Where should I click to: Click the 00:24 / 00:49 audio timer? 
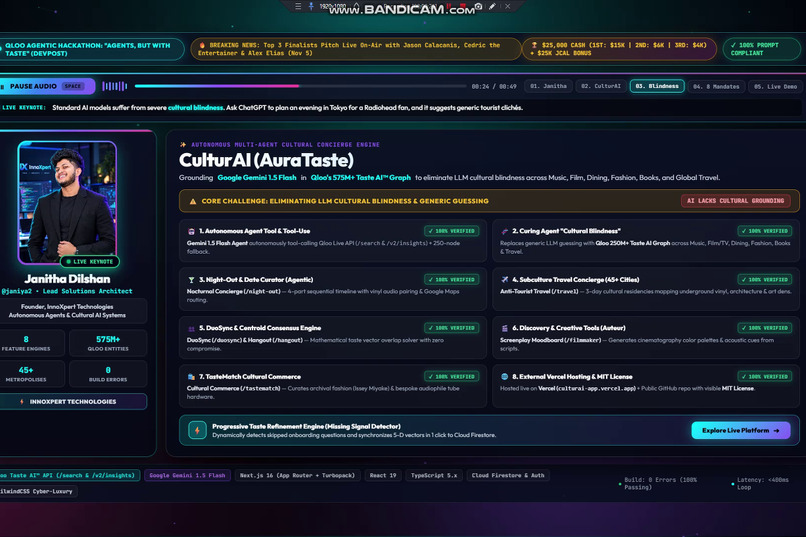tap(494, 86)
